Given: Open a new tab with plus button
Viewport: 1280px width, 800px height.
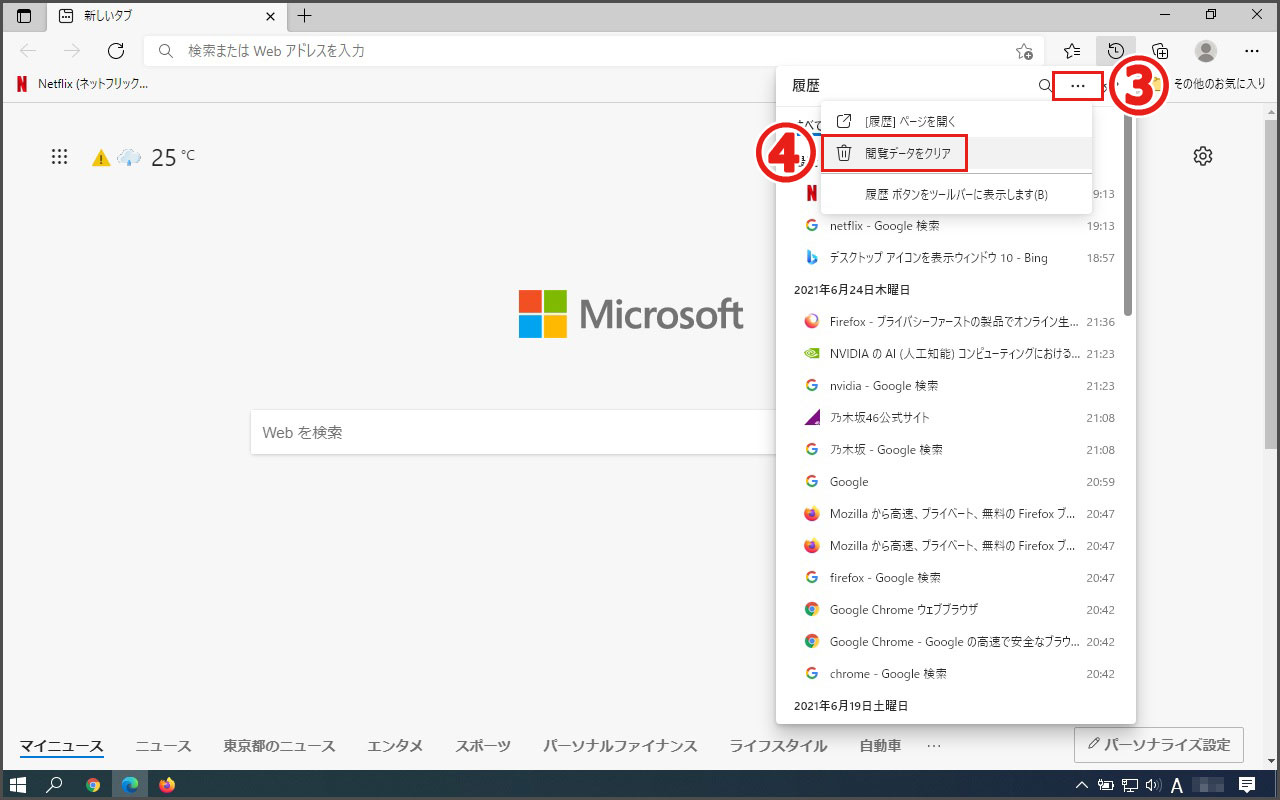Looking at the screenshot, I should 305,16.
